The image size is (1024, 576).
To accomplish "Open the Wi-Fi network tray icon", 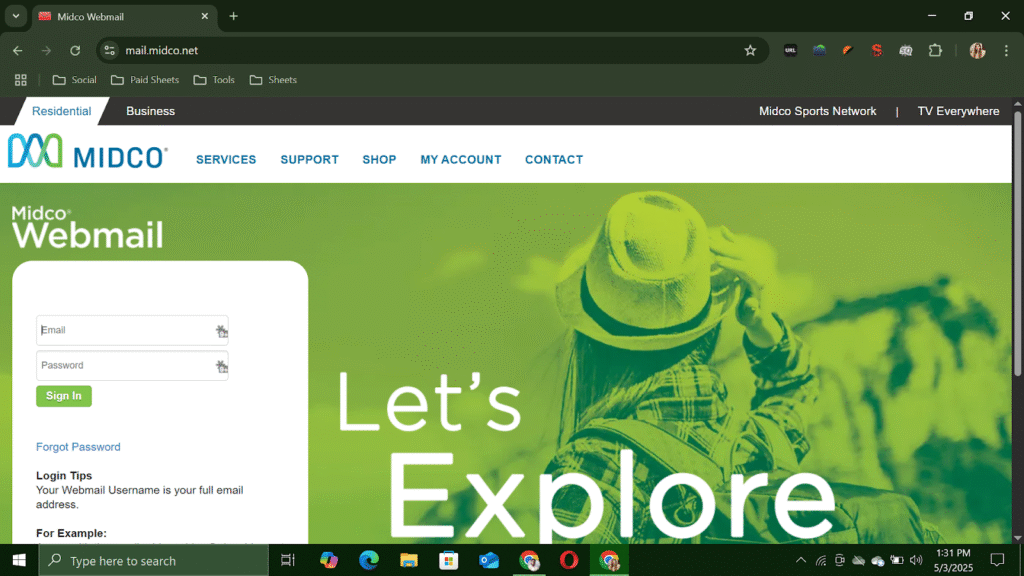I will [821, 560].
